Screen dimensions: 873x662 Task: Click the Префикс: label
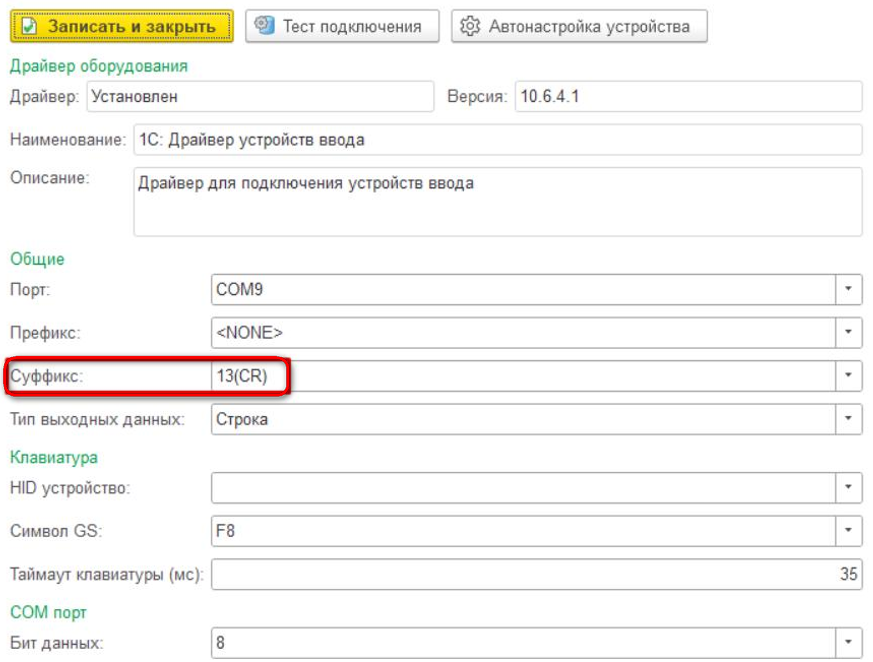point(45,332)
